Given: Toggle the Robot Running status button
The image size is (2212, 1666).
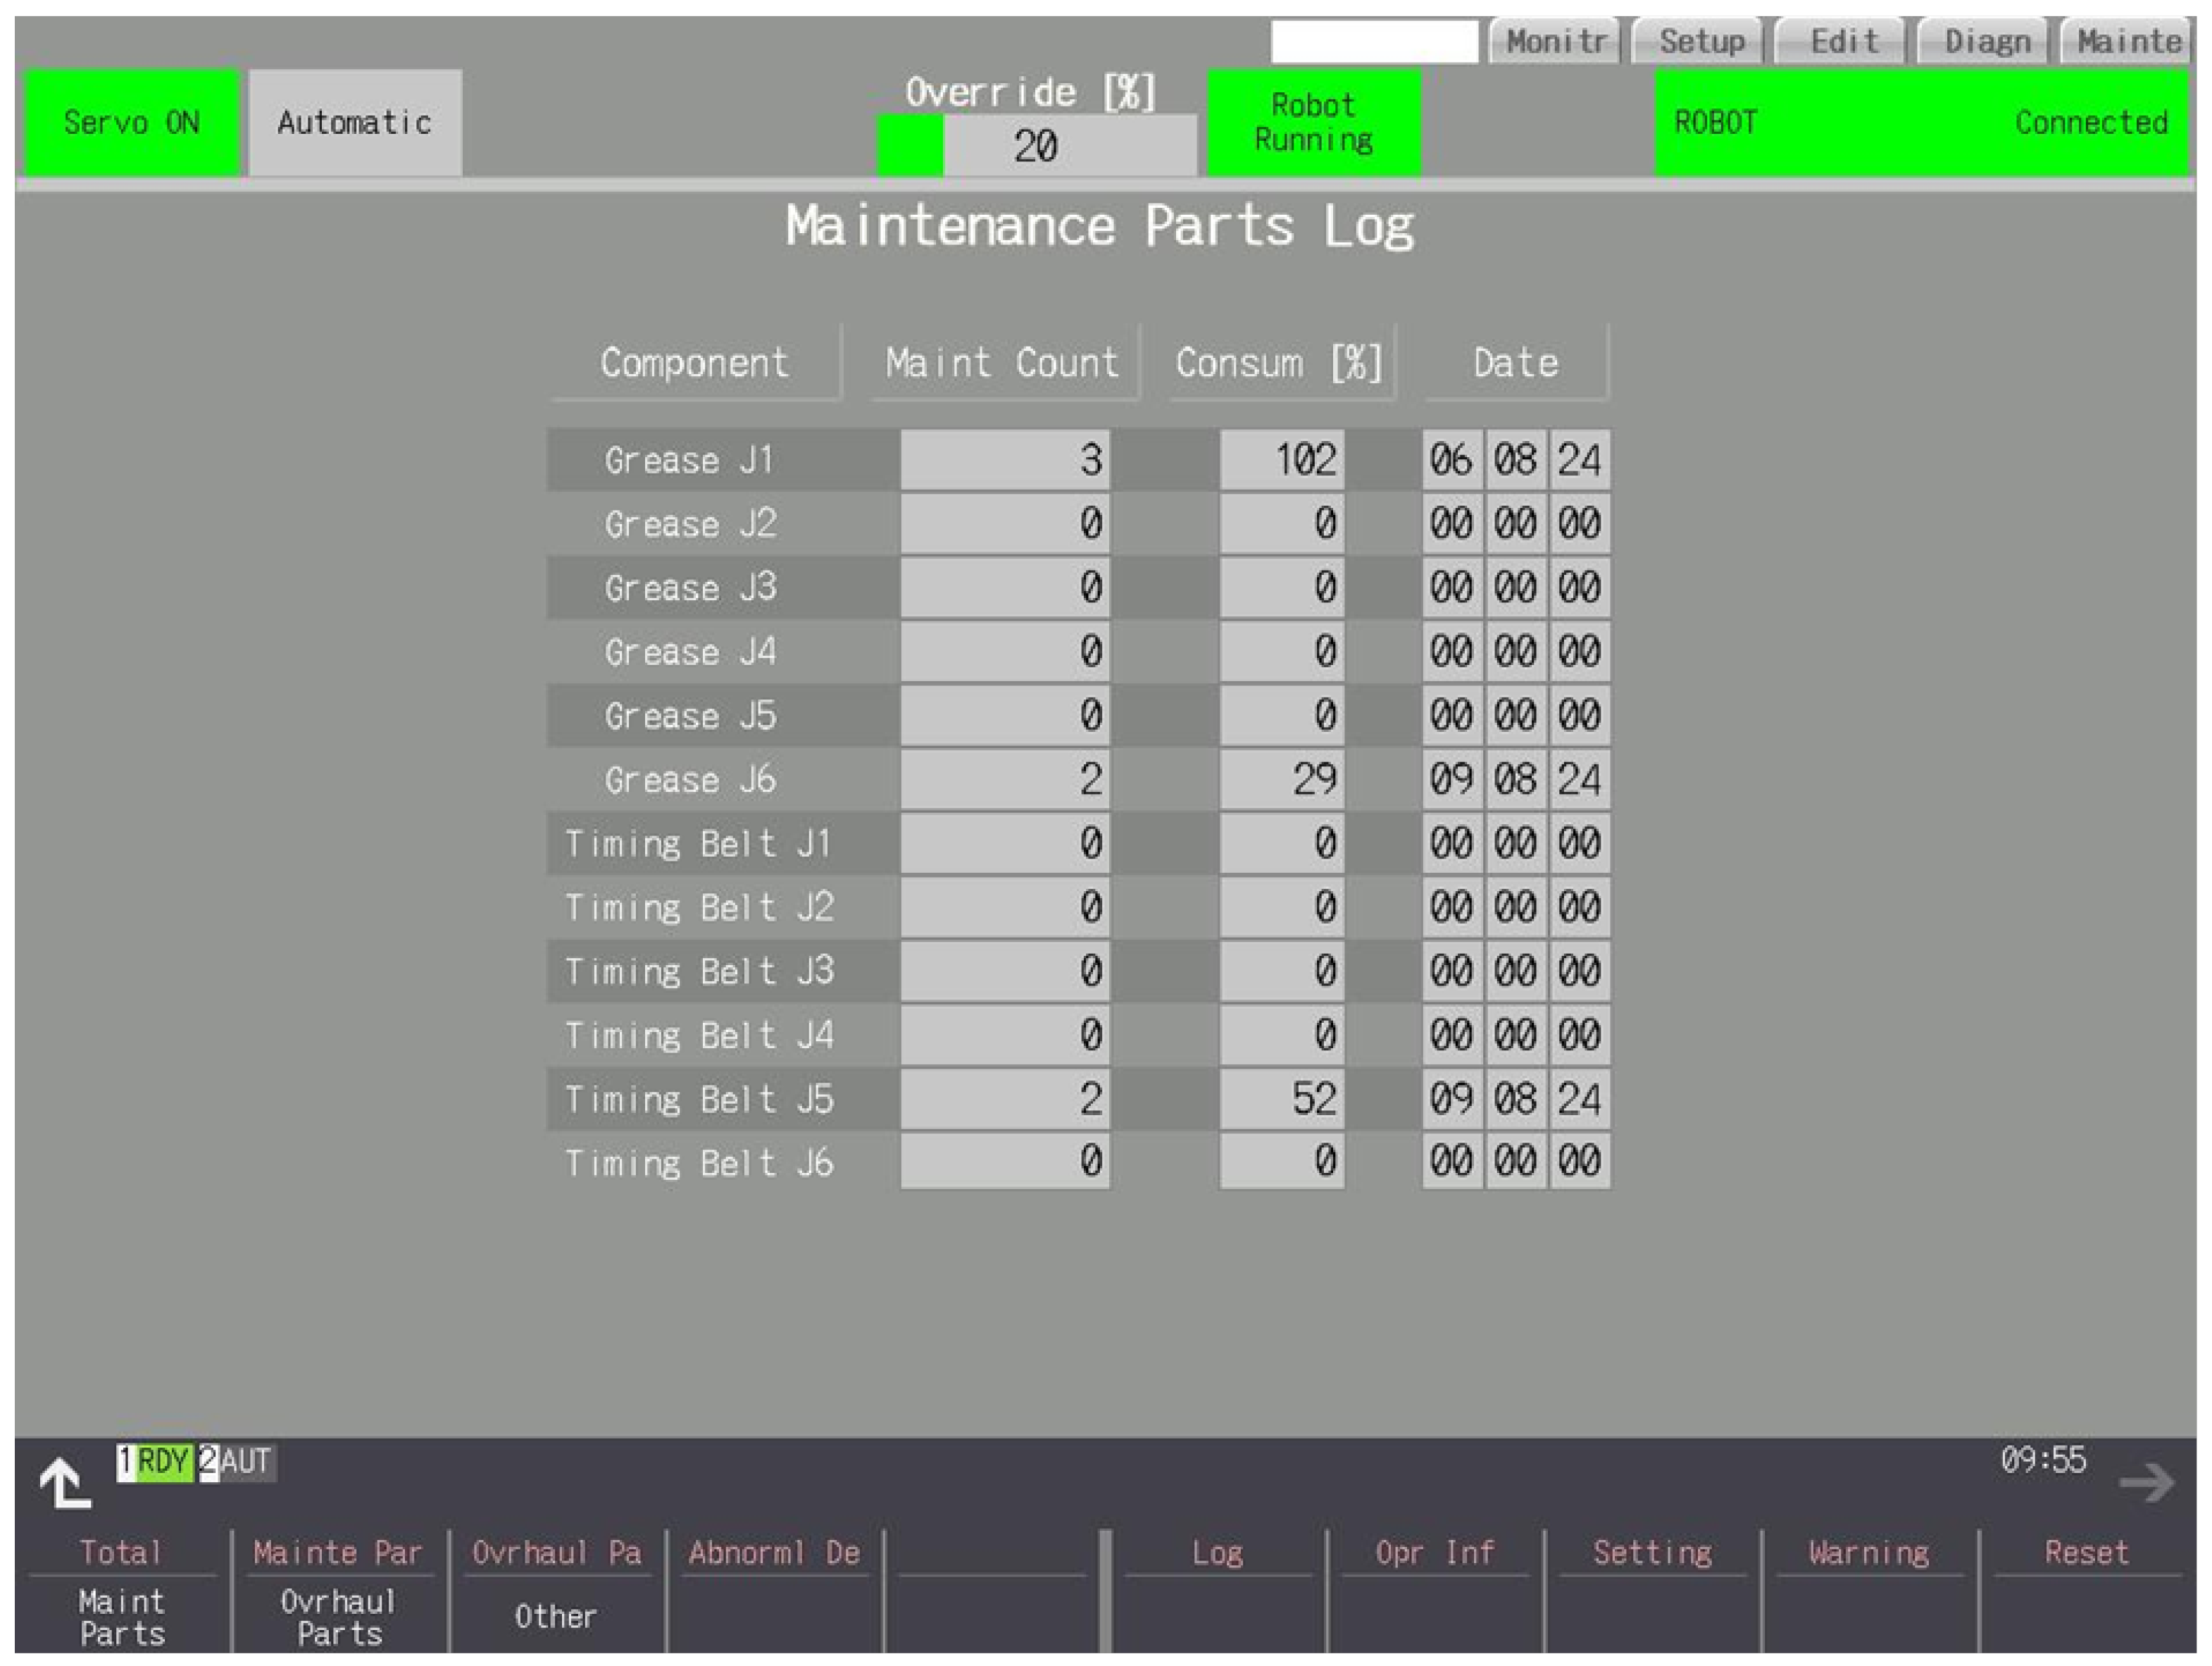Looking at the screenshot, I should point(1313,123).
